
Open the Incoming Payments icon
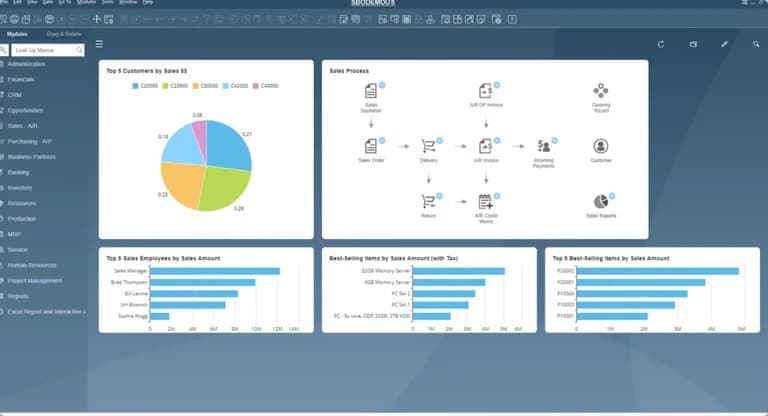point(543,146)
